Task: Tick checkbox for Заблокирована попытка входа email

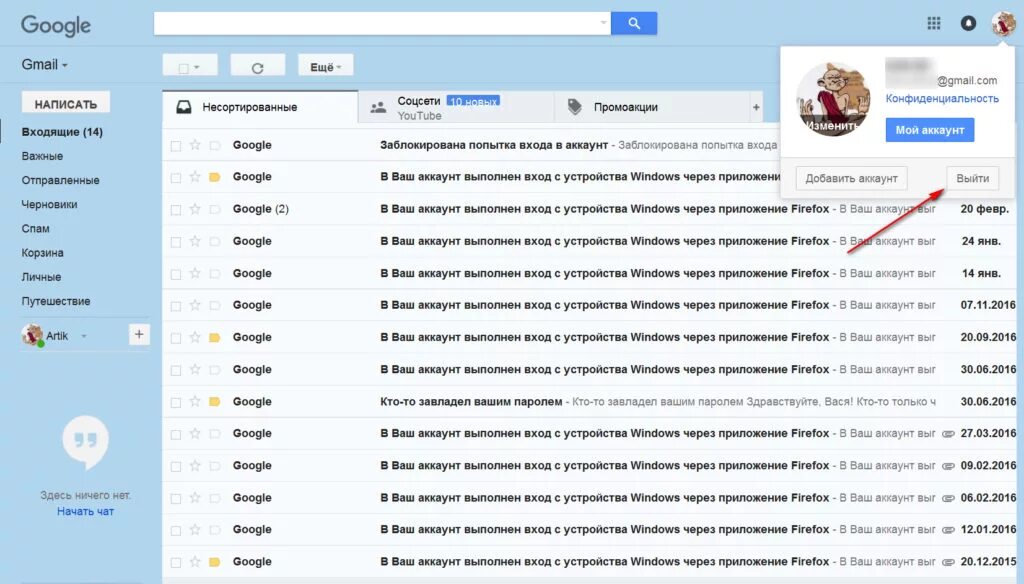Action: [x=176, y=146]
